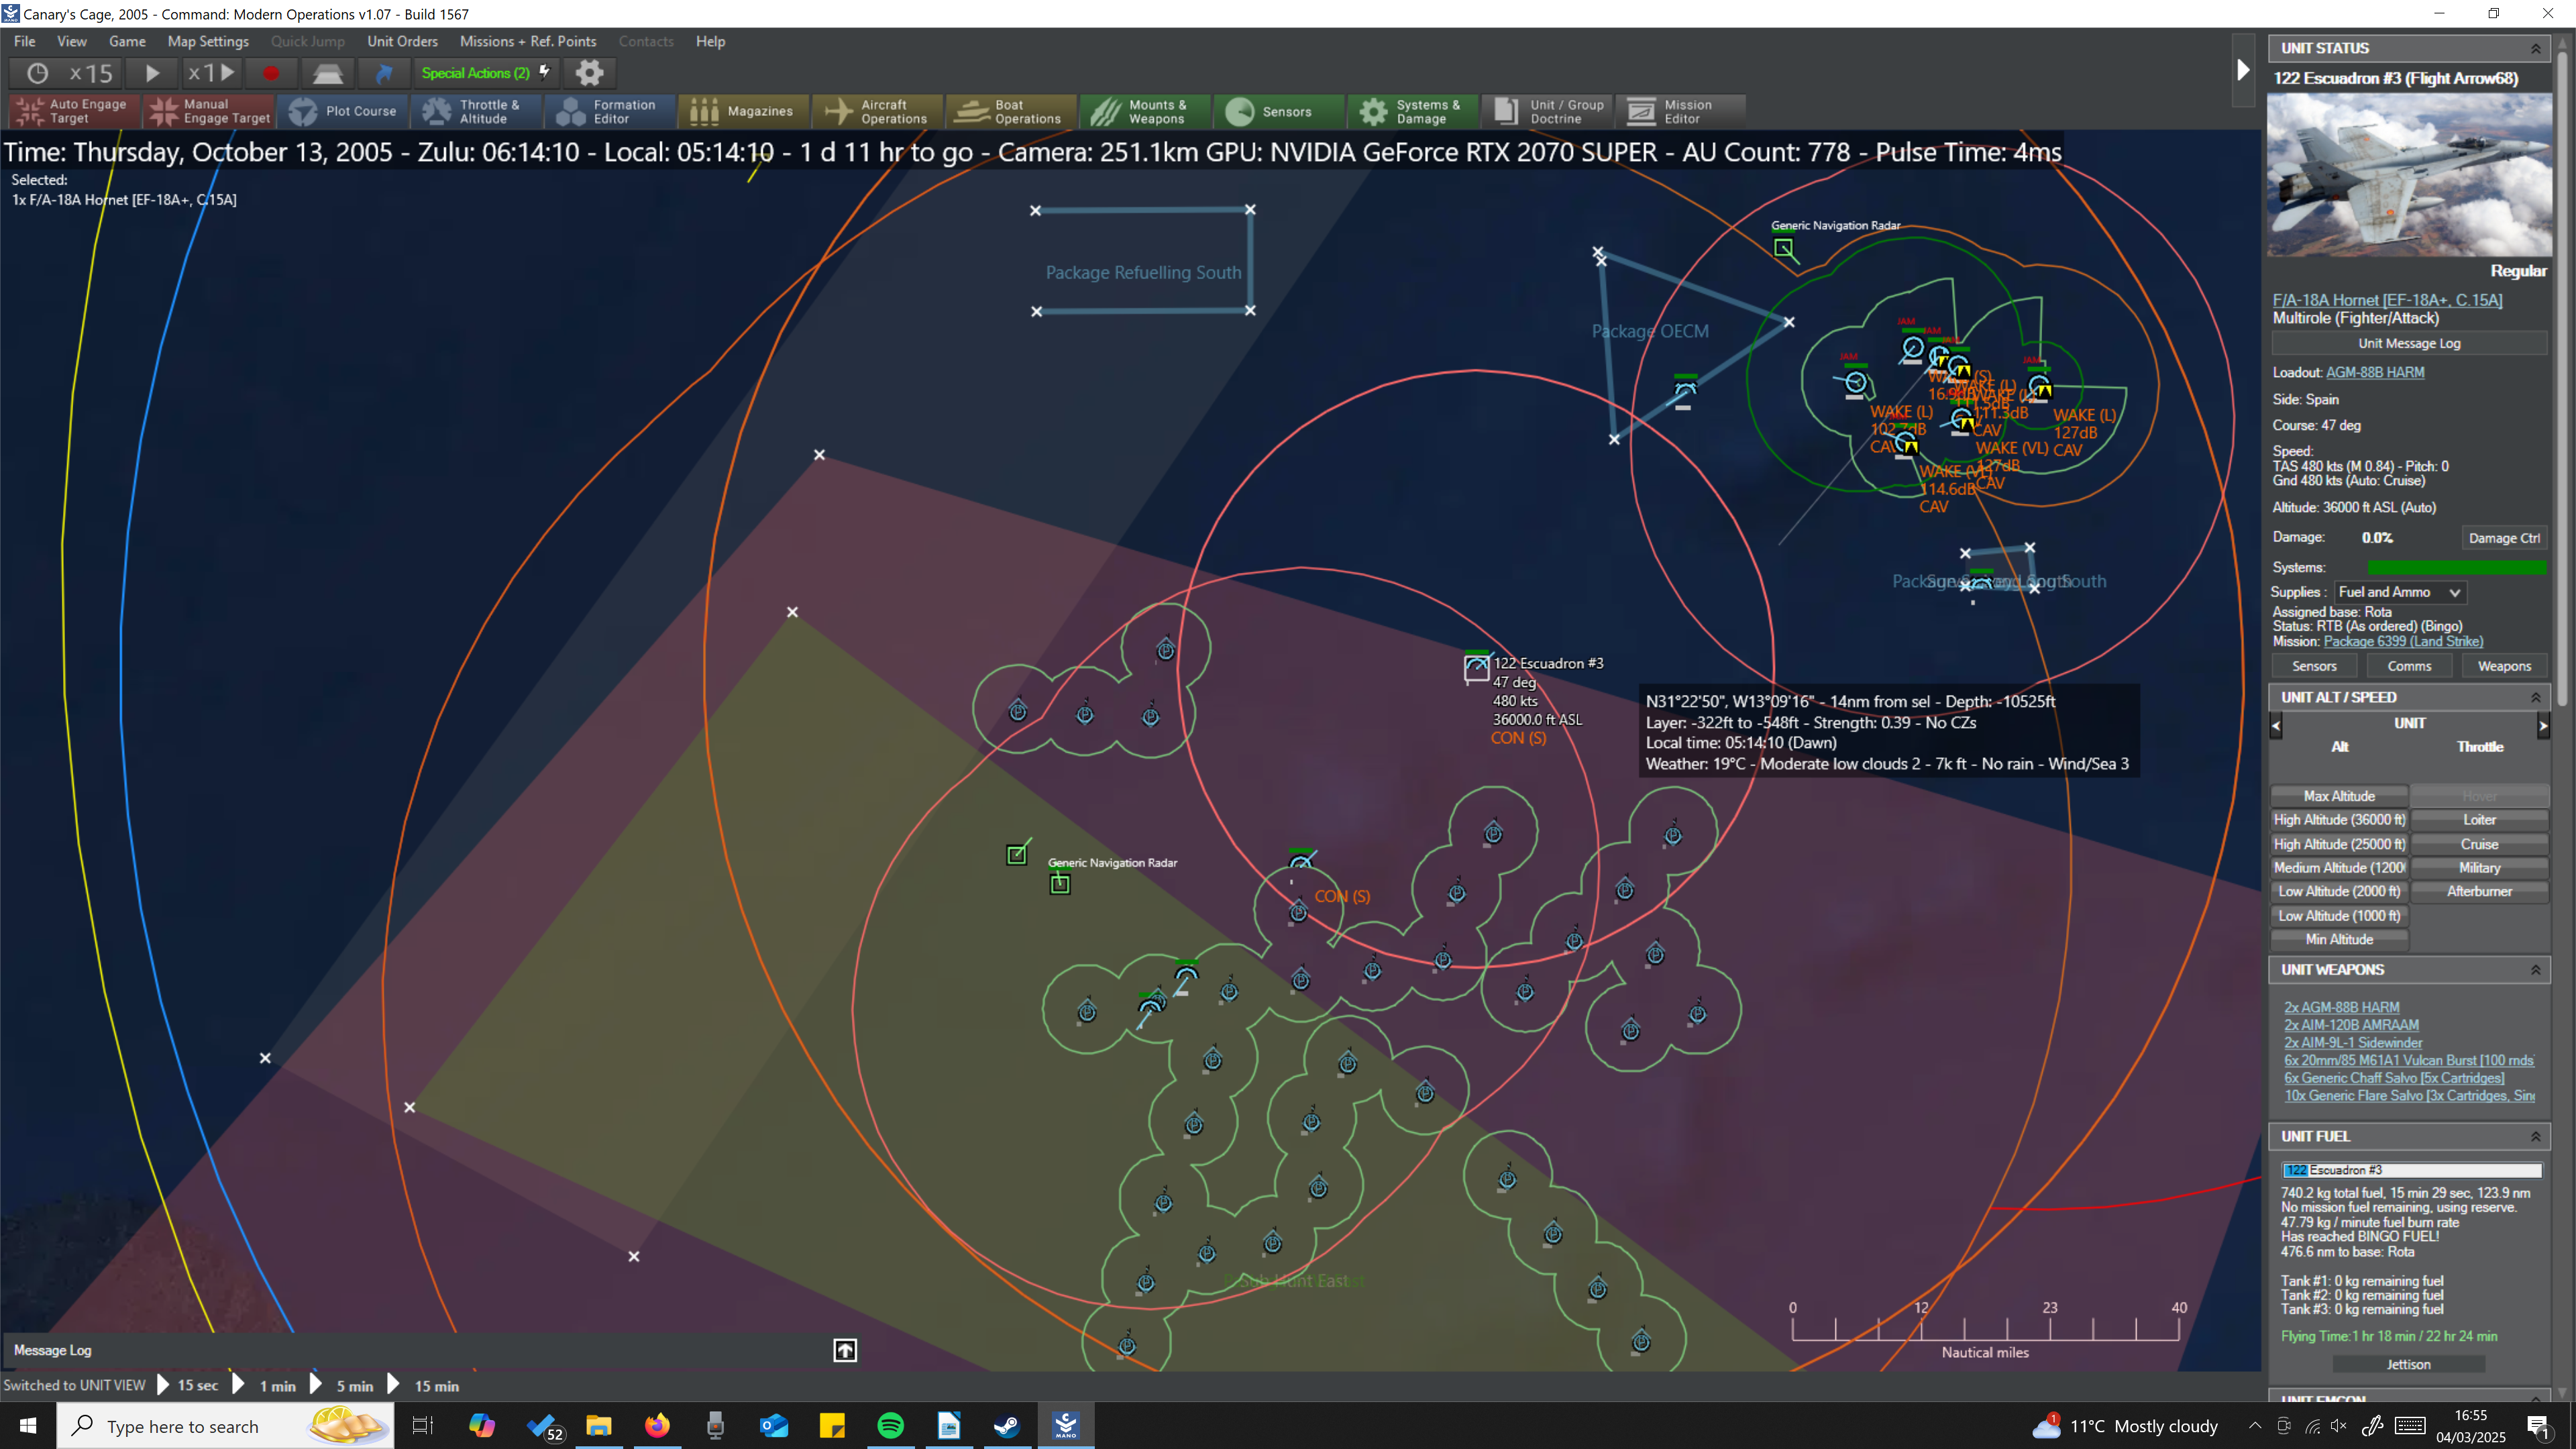The height and width of the screenshot is (1449, 2576).
Task: Click AGM-88B HARM loadout link
Action: tap(2375, 372)
